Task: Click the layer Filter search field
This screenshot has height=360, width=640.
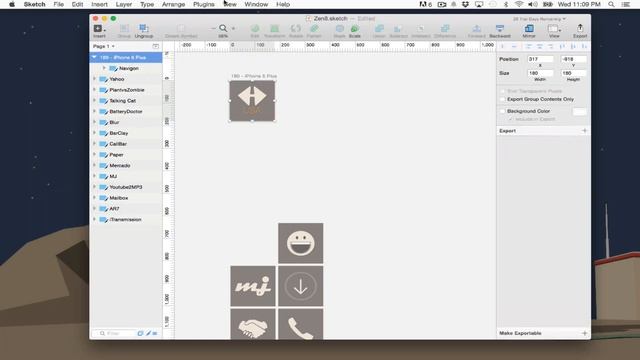Action: coord(116,333)
